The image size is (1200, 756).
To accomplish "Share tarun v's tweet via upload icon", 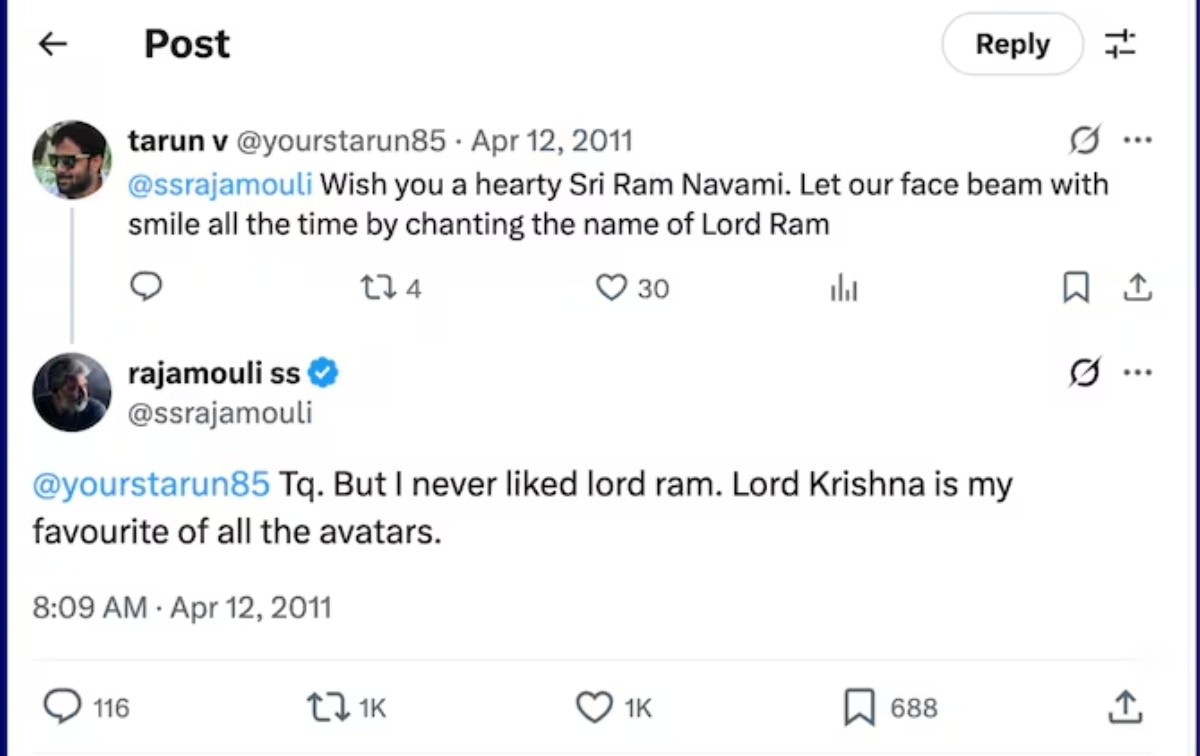I will (x=1137, y=289).
